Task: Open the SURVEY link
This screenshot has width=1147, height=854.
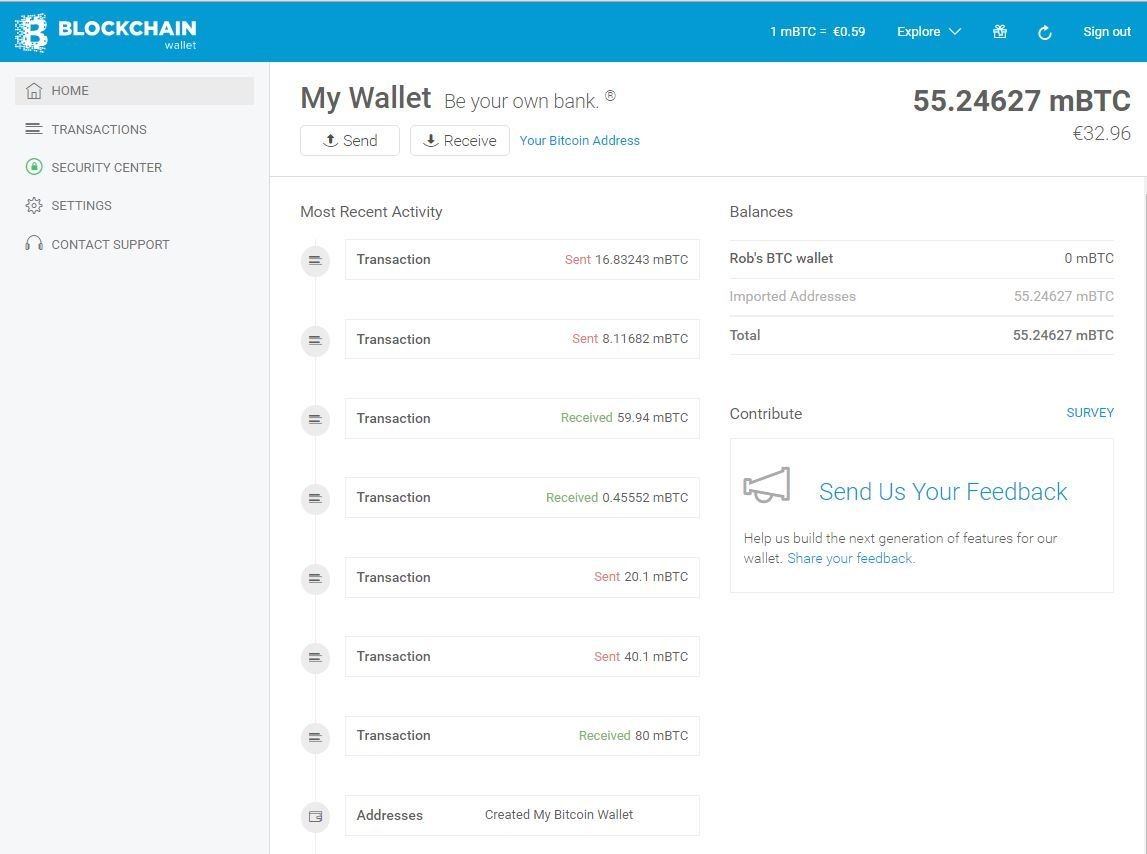Action: [x=1090, y=413]
